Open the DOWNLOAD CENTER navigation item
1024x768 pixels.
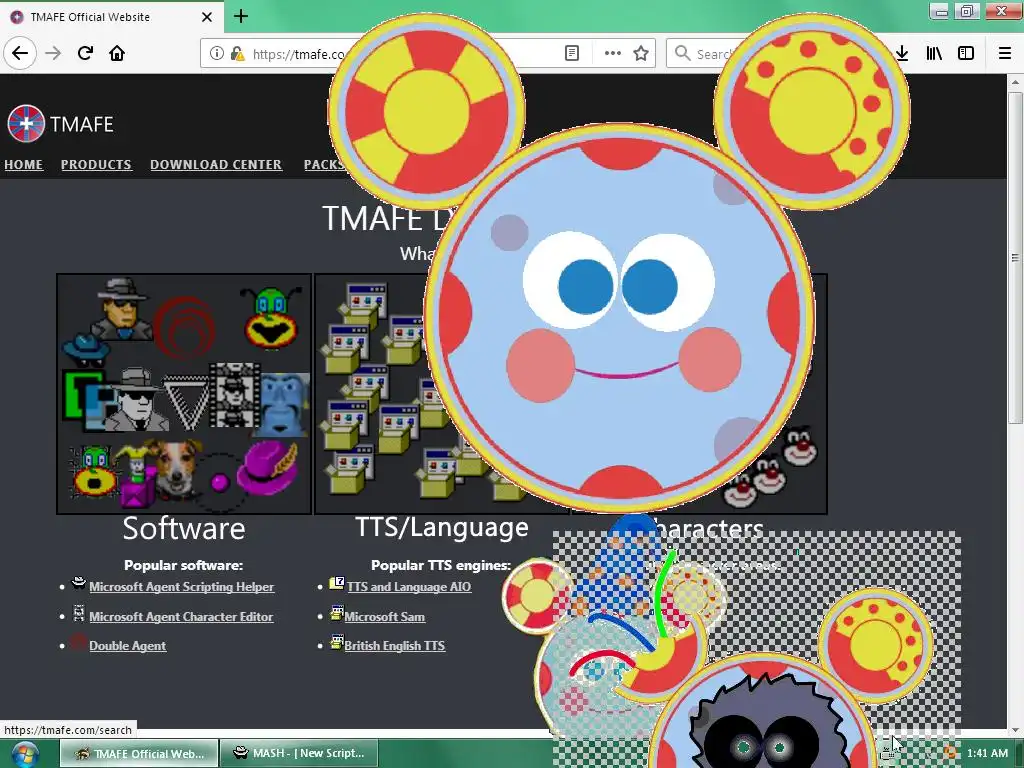coord(216,165)
